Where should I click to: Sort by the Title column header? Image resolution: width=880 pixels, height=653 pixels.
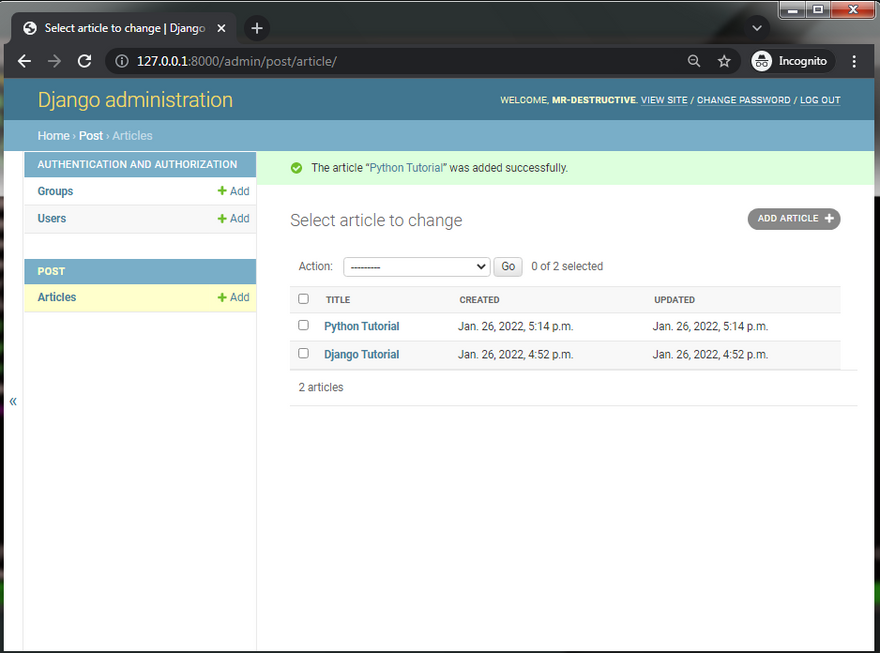tap(338, 300)
